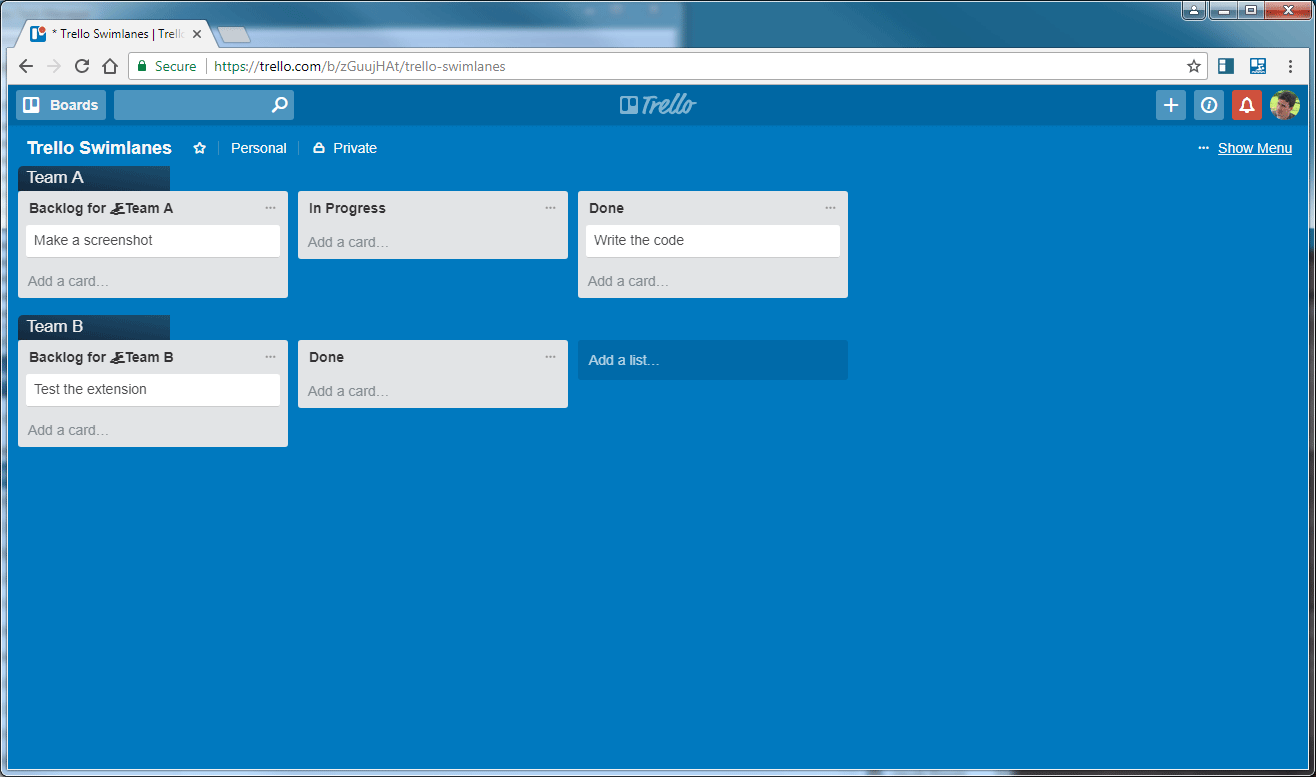Open the Chrome three-dot menu

(x=1290, y=66)
